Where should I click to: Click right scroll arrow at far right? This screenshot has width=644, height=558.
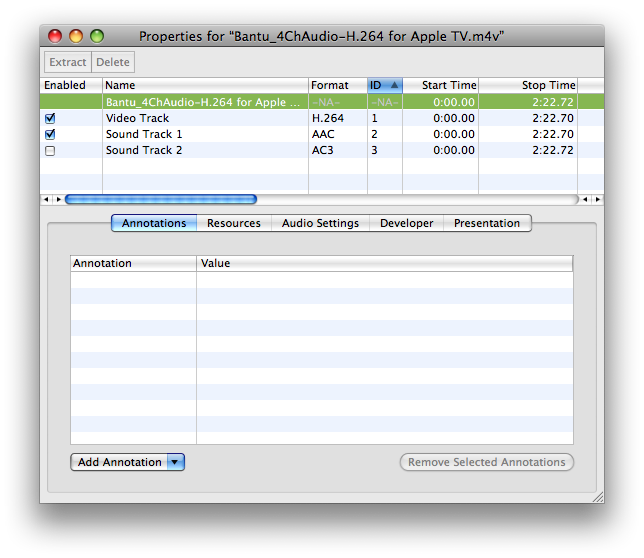pyautogui.click(x=598, y=199)
